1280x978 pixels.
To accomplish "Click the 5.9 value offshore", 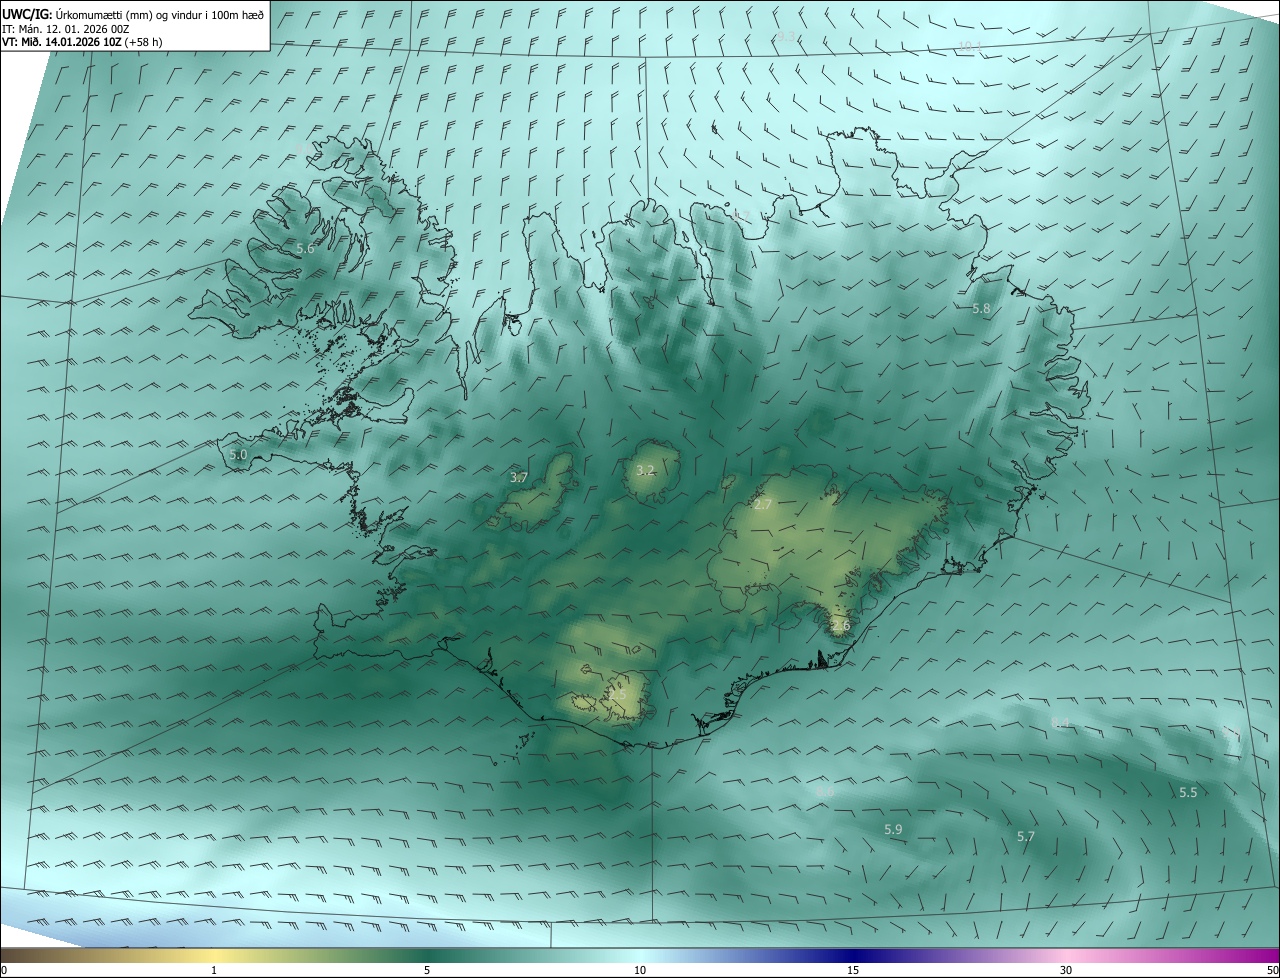I will (x=893, y=829).
